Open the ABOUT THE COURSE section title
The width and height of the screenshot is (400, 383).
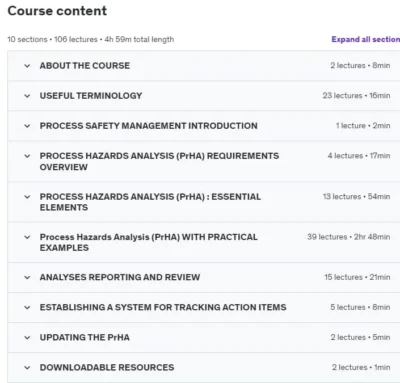coord(85,66)
